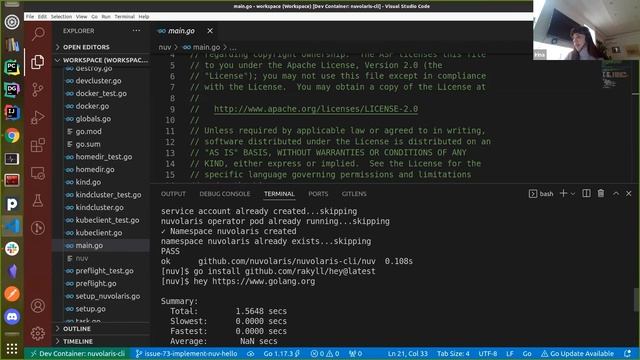Open Discord from the dock
The width and height of the screenshot is (640, 360).
(12, 317)
